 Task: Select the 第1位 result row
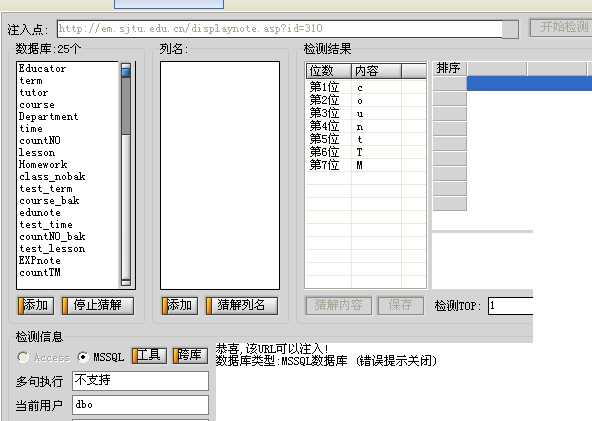click(365, 88)
